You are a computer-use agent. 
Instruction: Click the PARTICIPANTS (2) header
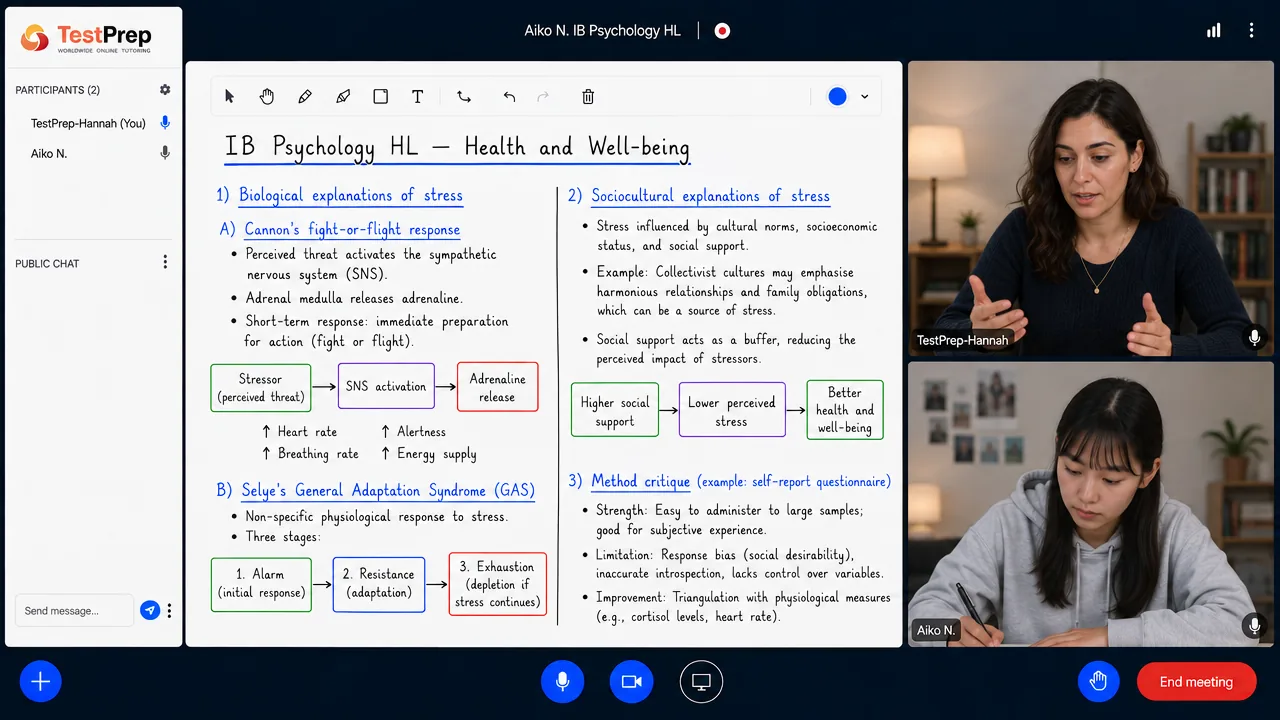(58, 90)
